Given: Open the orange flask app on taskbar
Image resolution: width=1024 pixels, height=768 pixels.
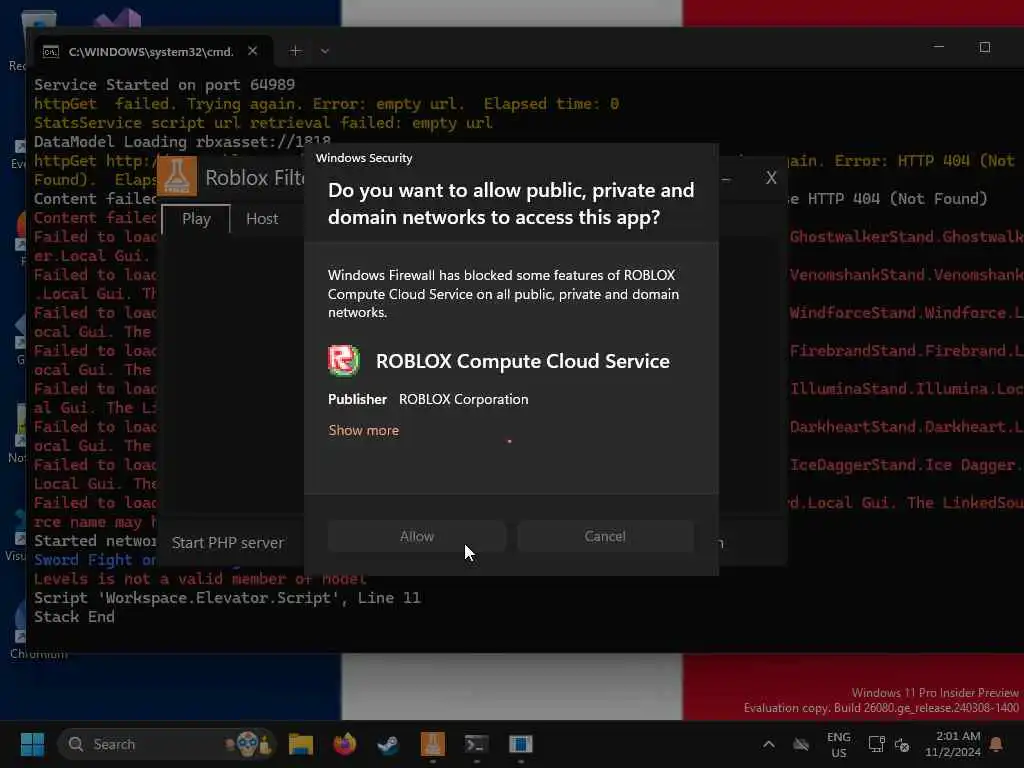Looking at the screenshot, I should [x=432, y=744].
